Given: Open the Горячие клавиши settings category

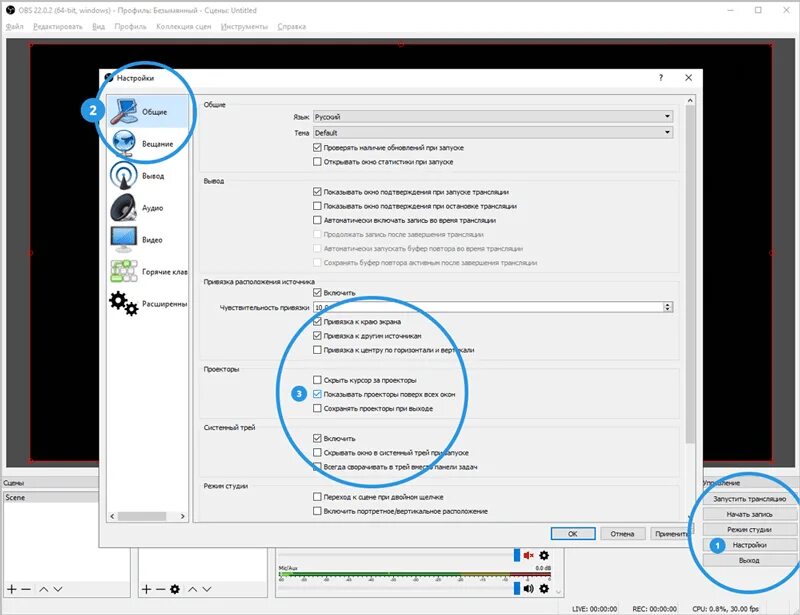Looking at the screenshot, I should pyautogui.click(x=147, y=272).
